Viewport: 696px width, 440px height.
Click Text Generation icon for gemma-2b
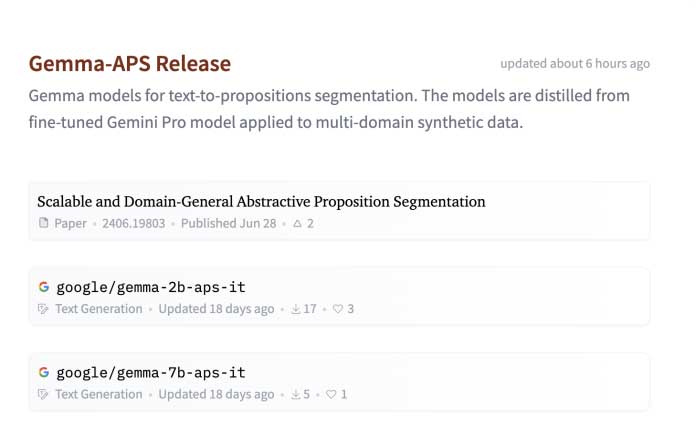43,309
